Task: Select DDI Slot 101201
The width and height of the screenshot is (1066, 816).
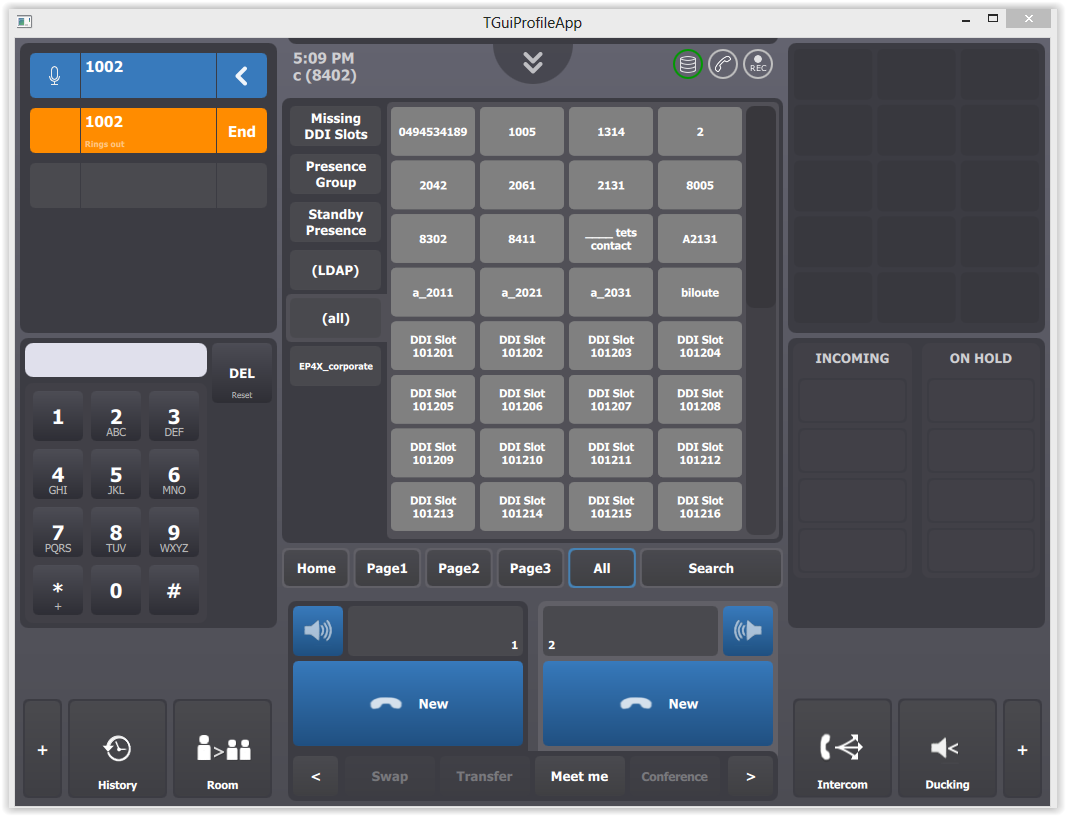Action: 433,347
